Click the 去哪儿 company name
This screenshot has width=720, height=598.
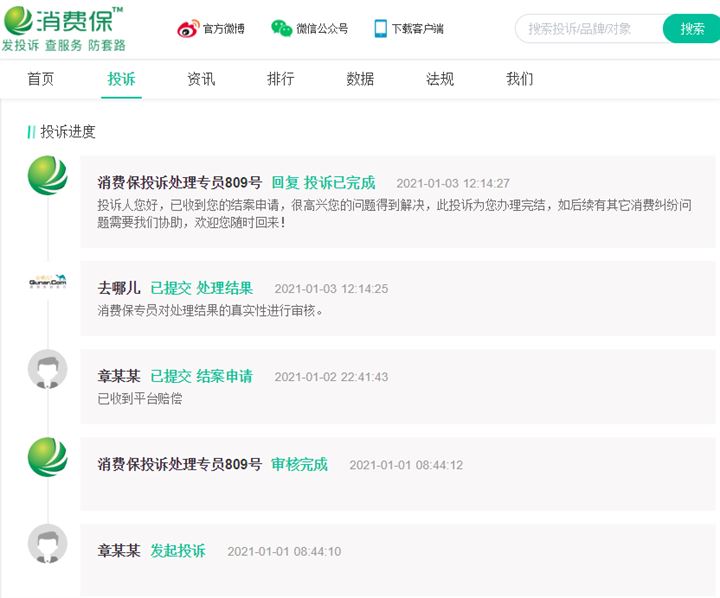tap(118, 288)
